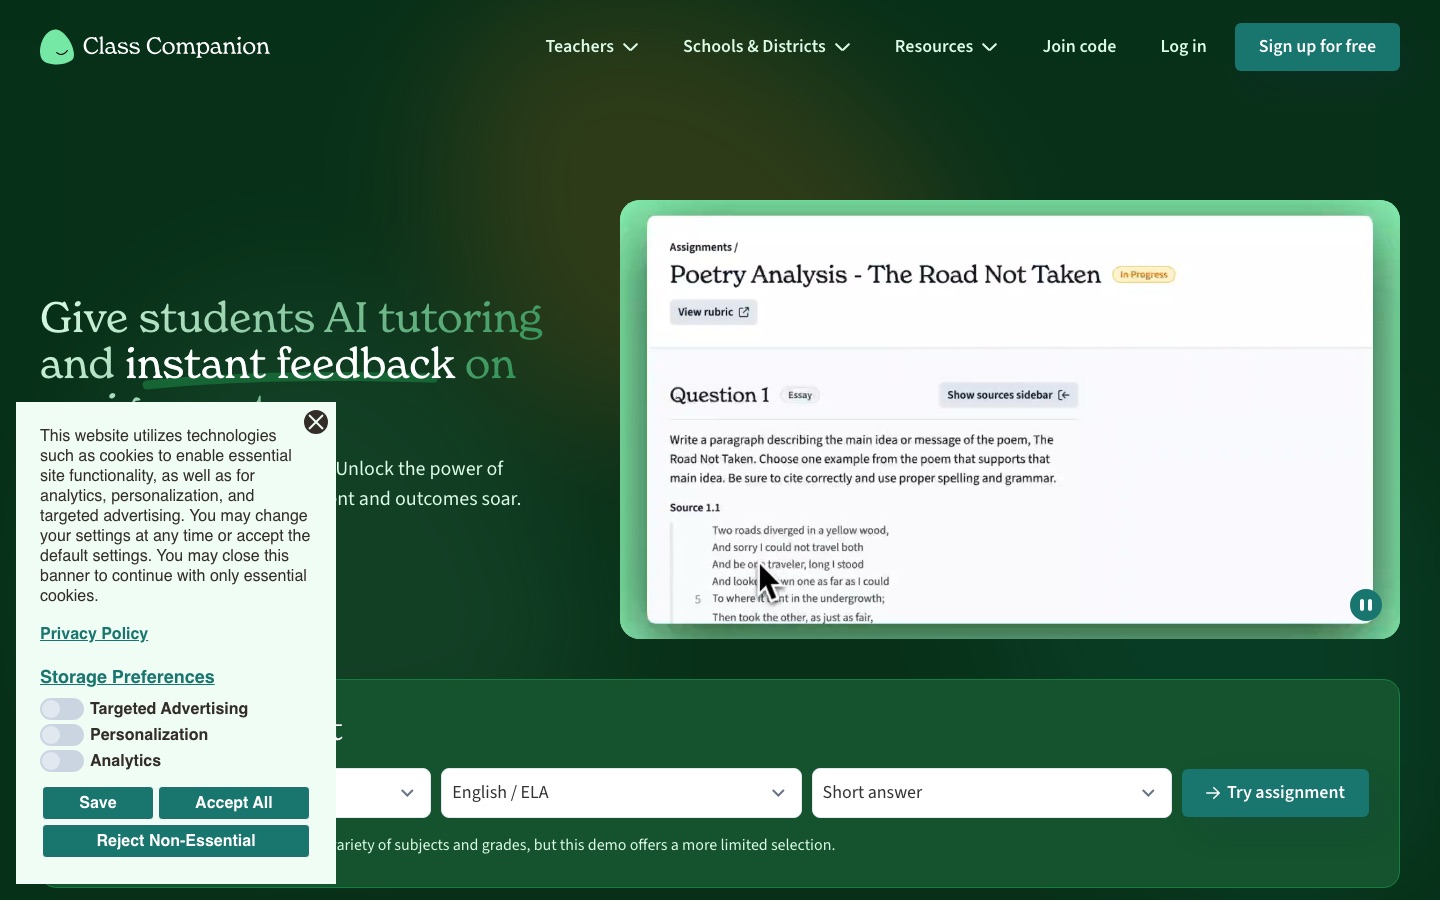Screen dimensions: 1440x900
Task: Expand the Resources menu
Action: coord(946,47)
